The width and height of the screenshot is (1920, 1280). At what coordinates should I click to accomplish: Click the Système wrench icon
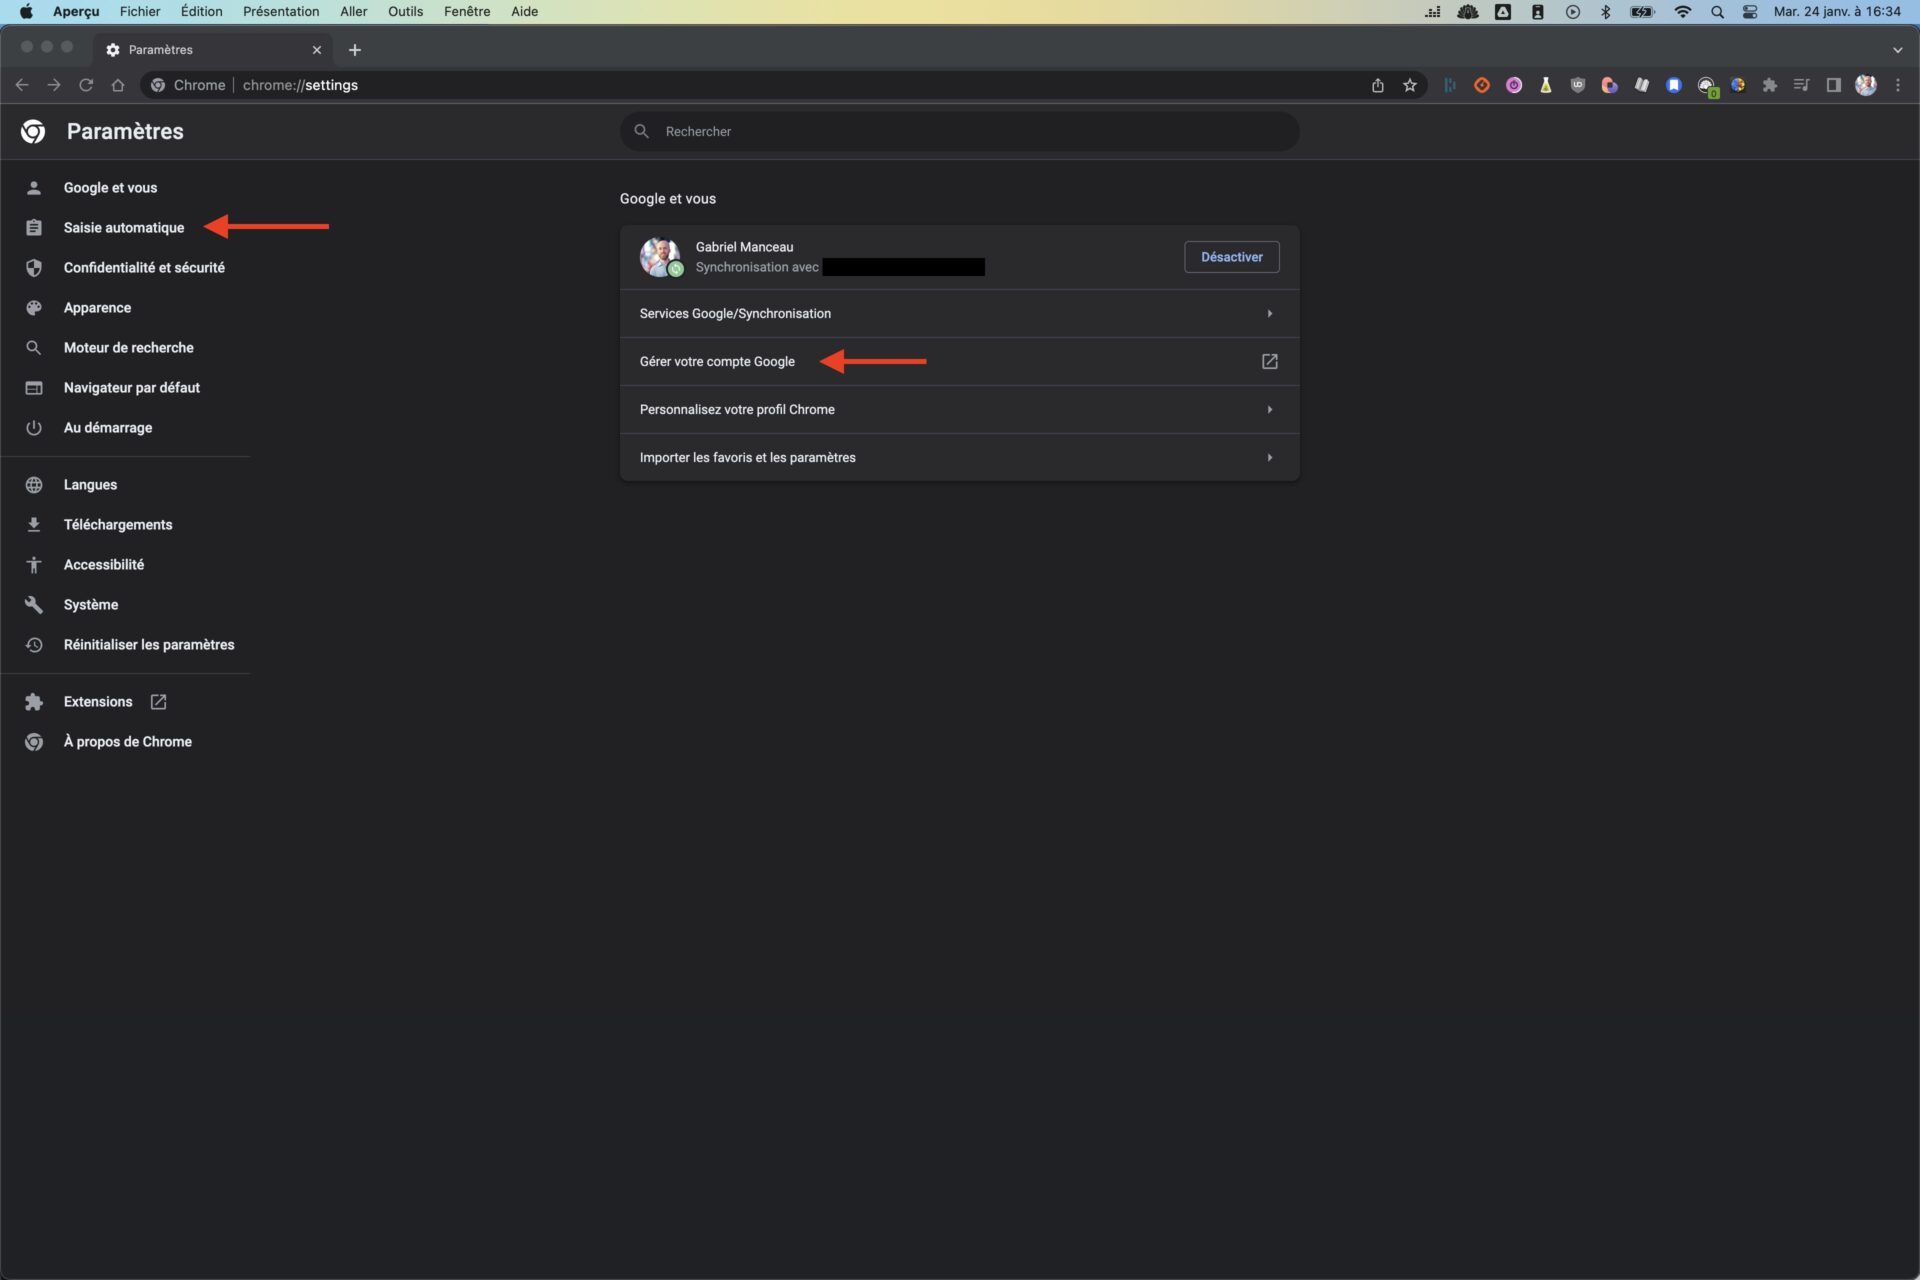[x=34, y=605]
